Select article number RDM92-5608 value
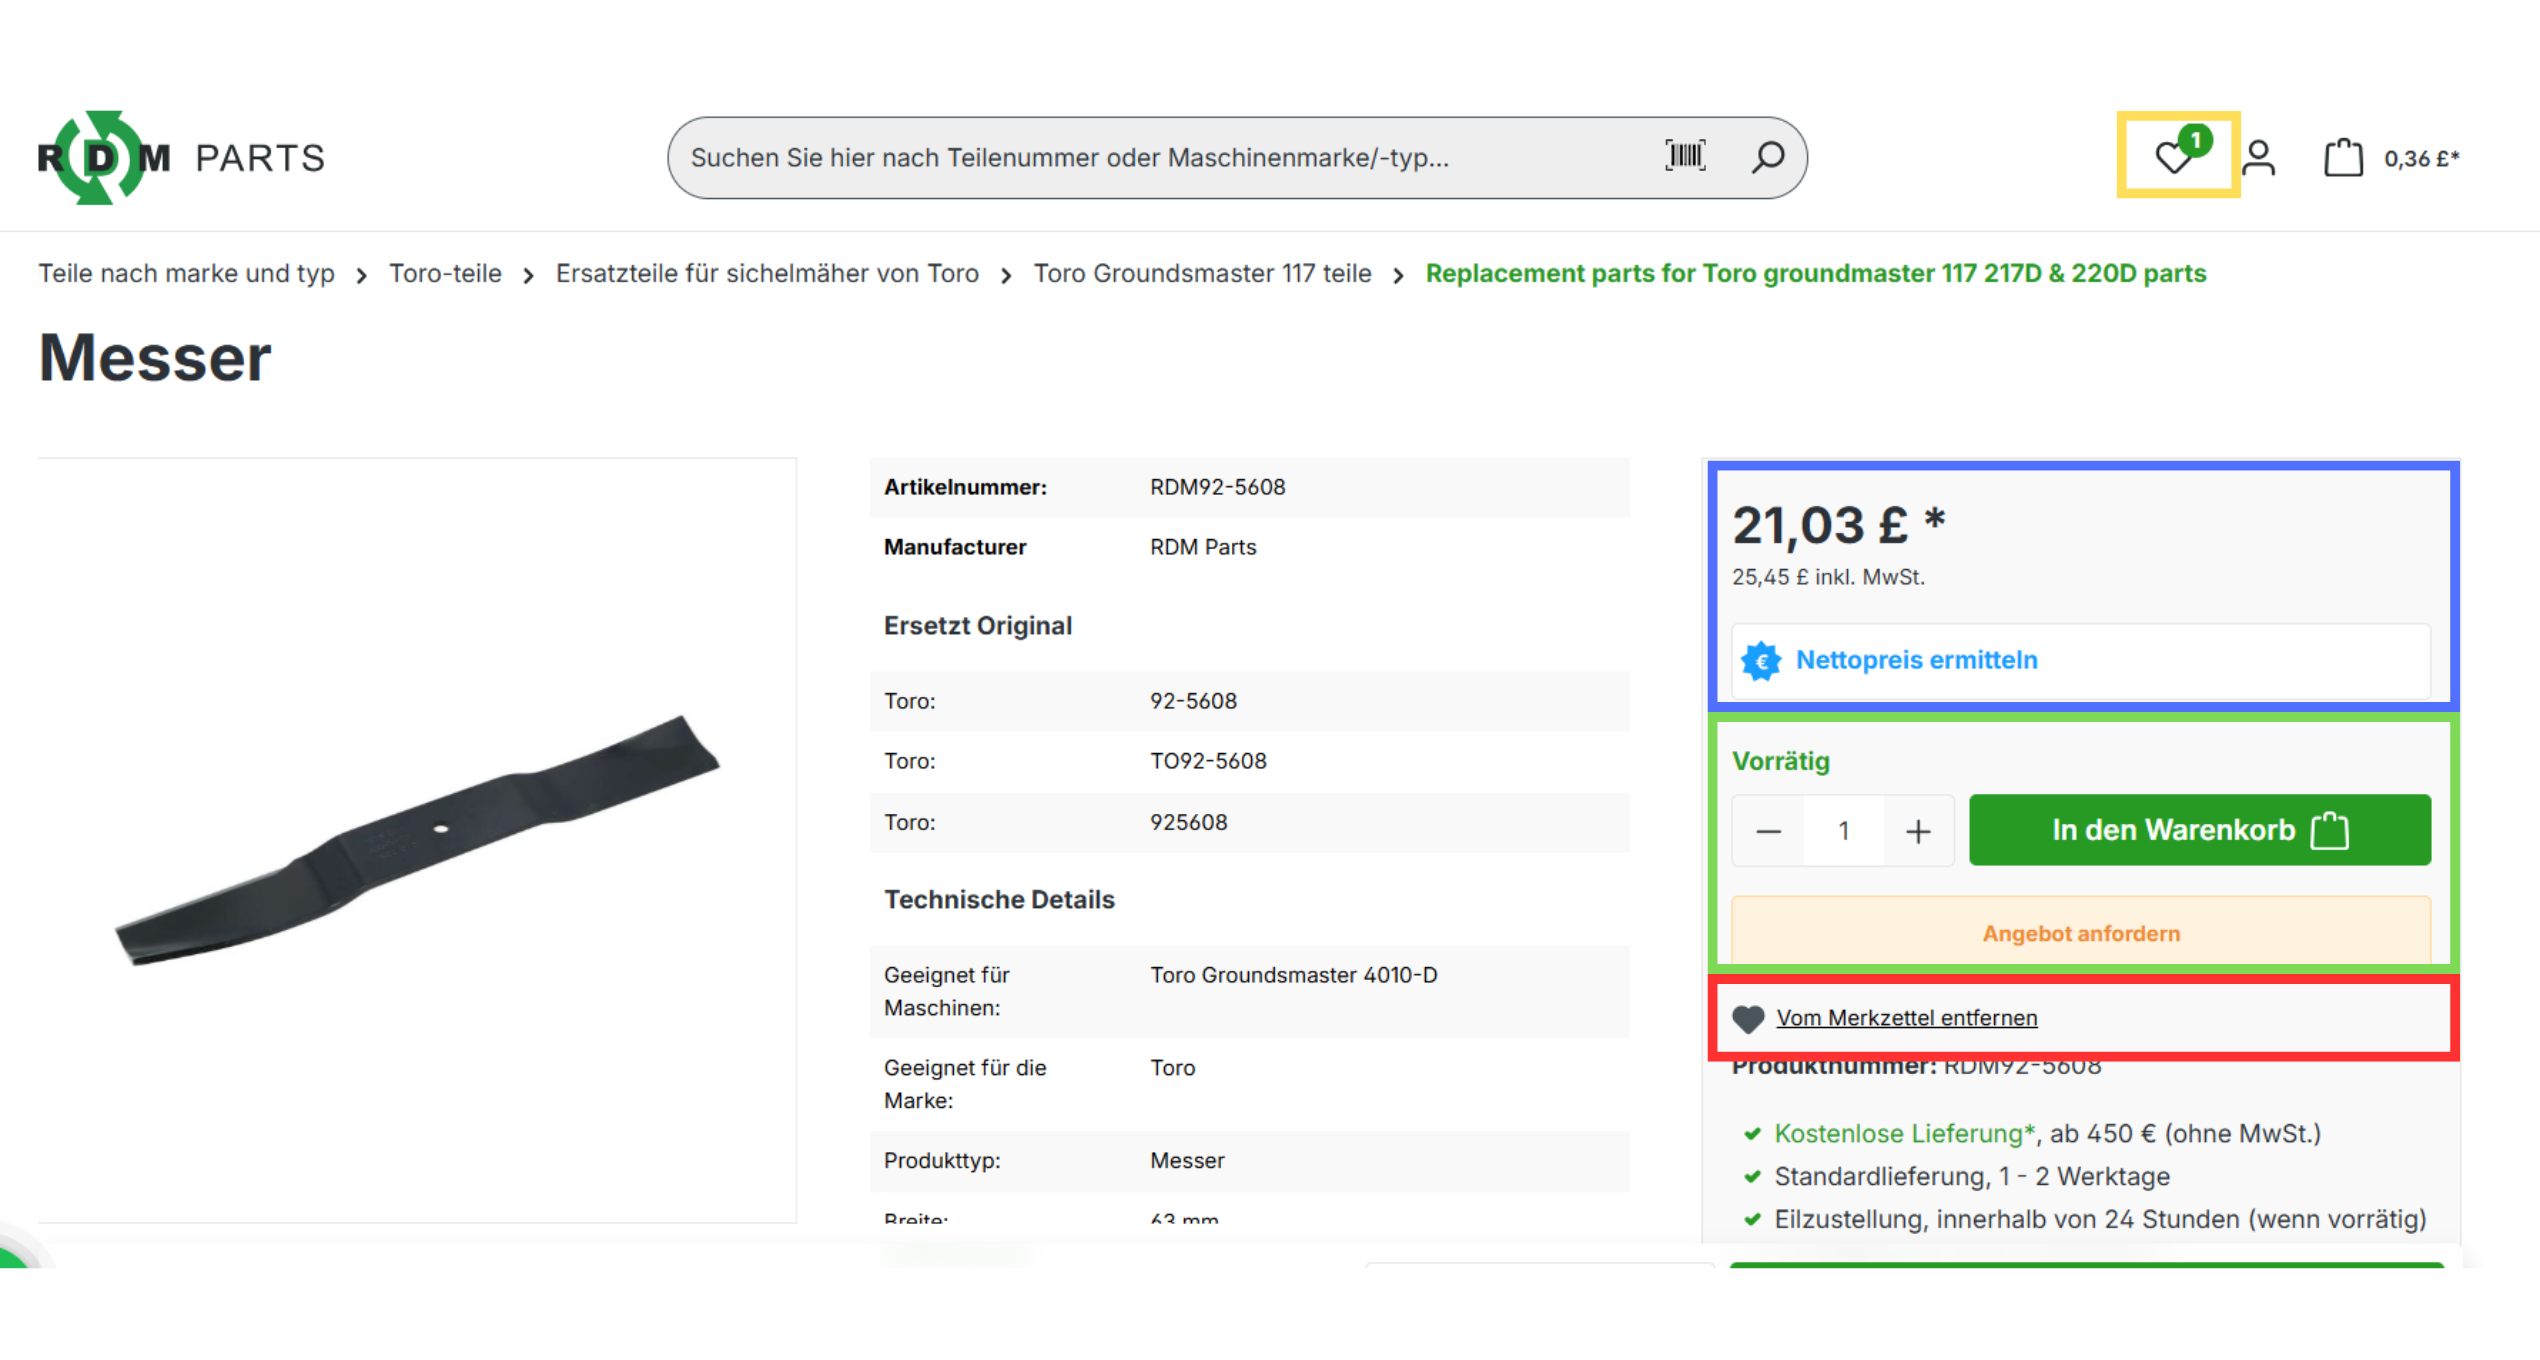The image size is (2540, 1360). pos(1217,487)
